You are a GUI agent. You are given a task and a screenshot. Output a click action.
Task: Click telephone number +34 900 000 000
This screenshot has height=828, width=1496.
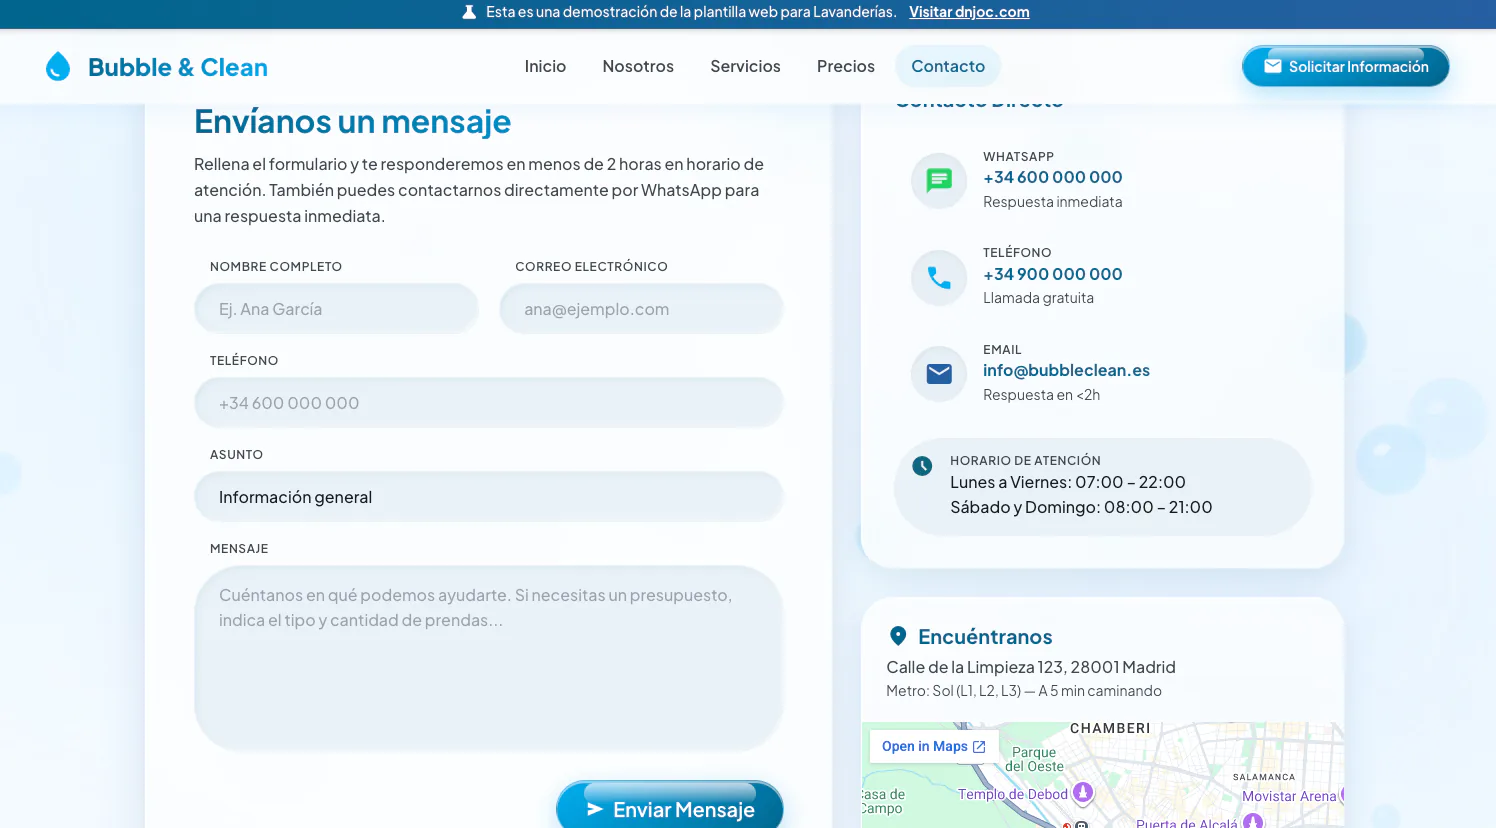click(x=1052, y=274)
